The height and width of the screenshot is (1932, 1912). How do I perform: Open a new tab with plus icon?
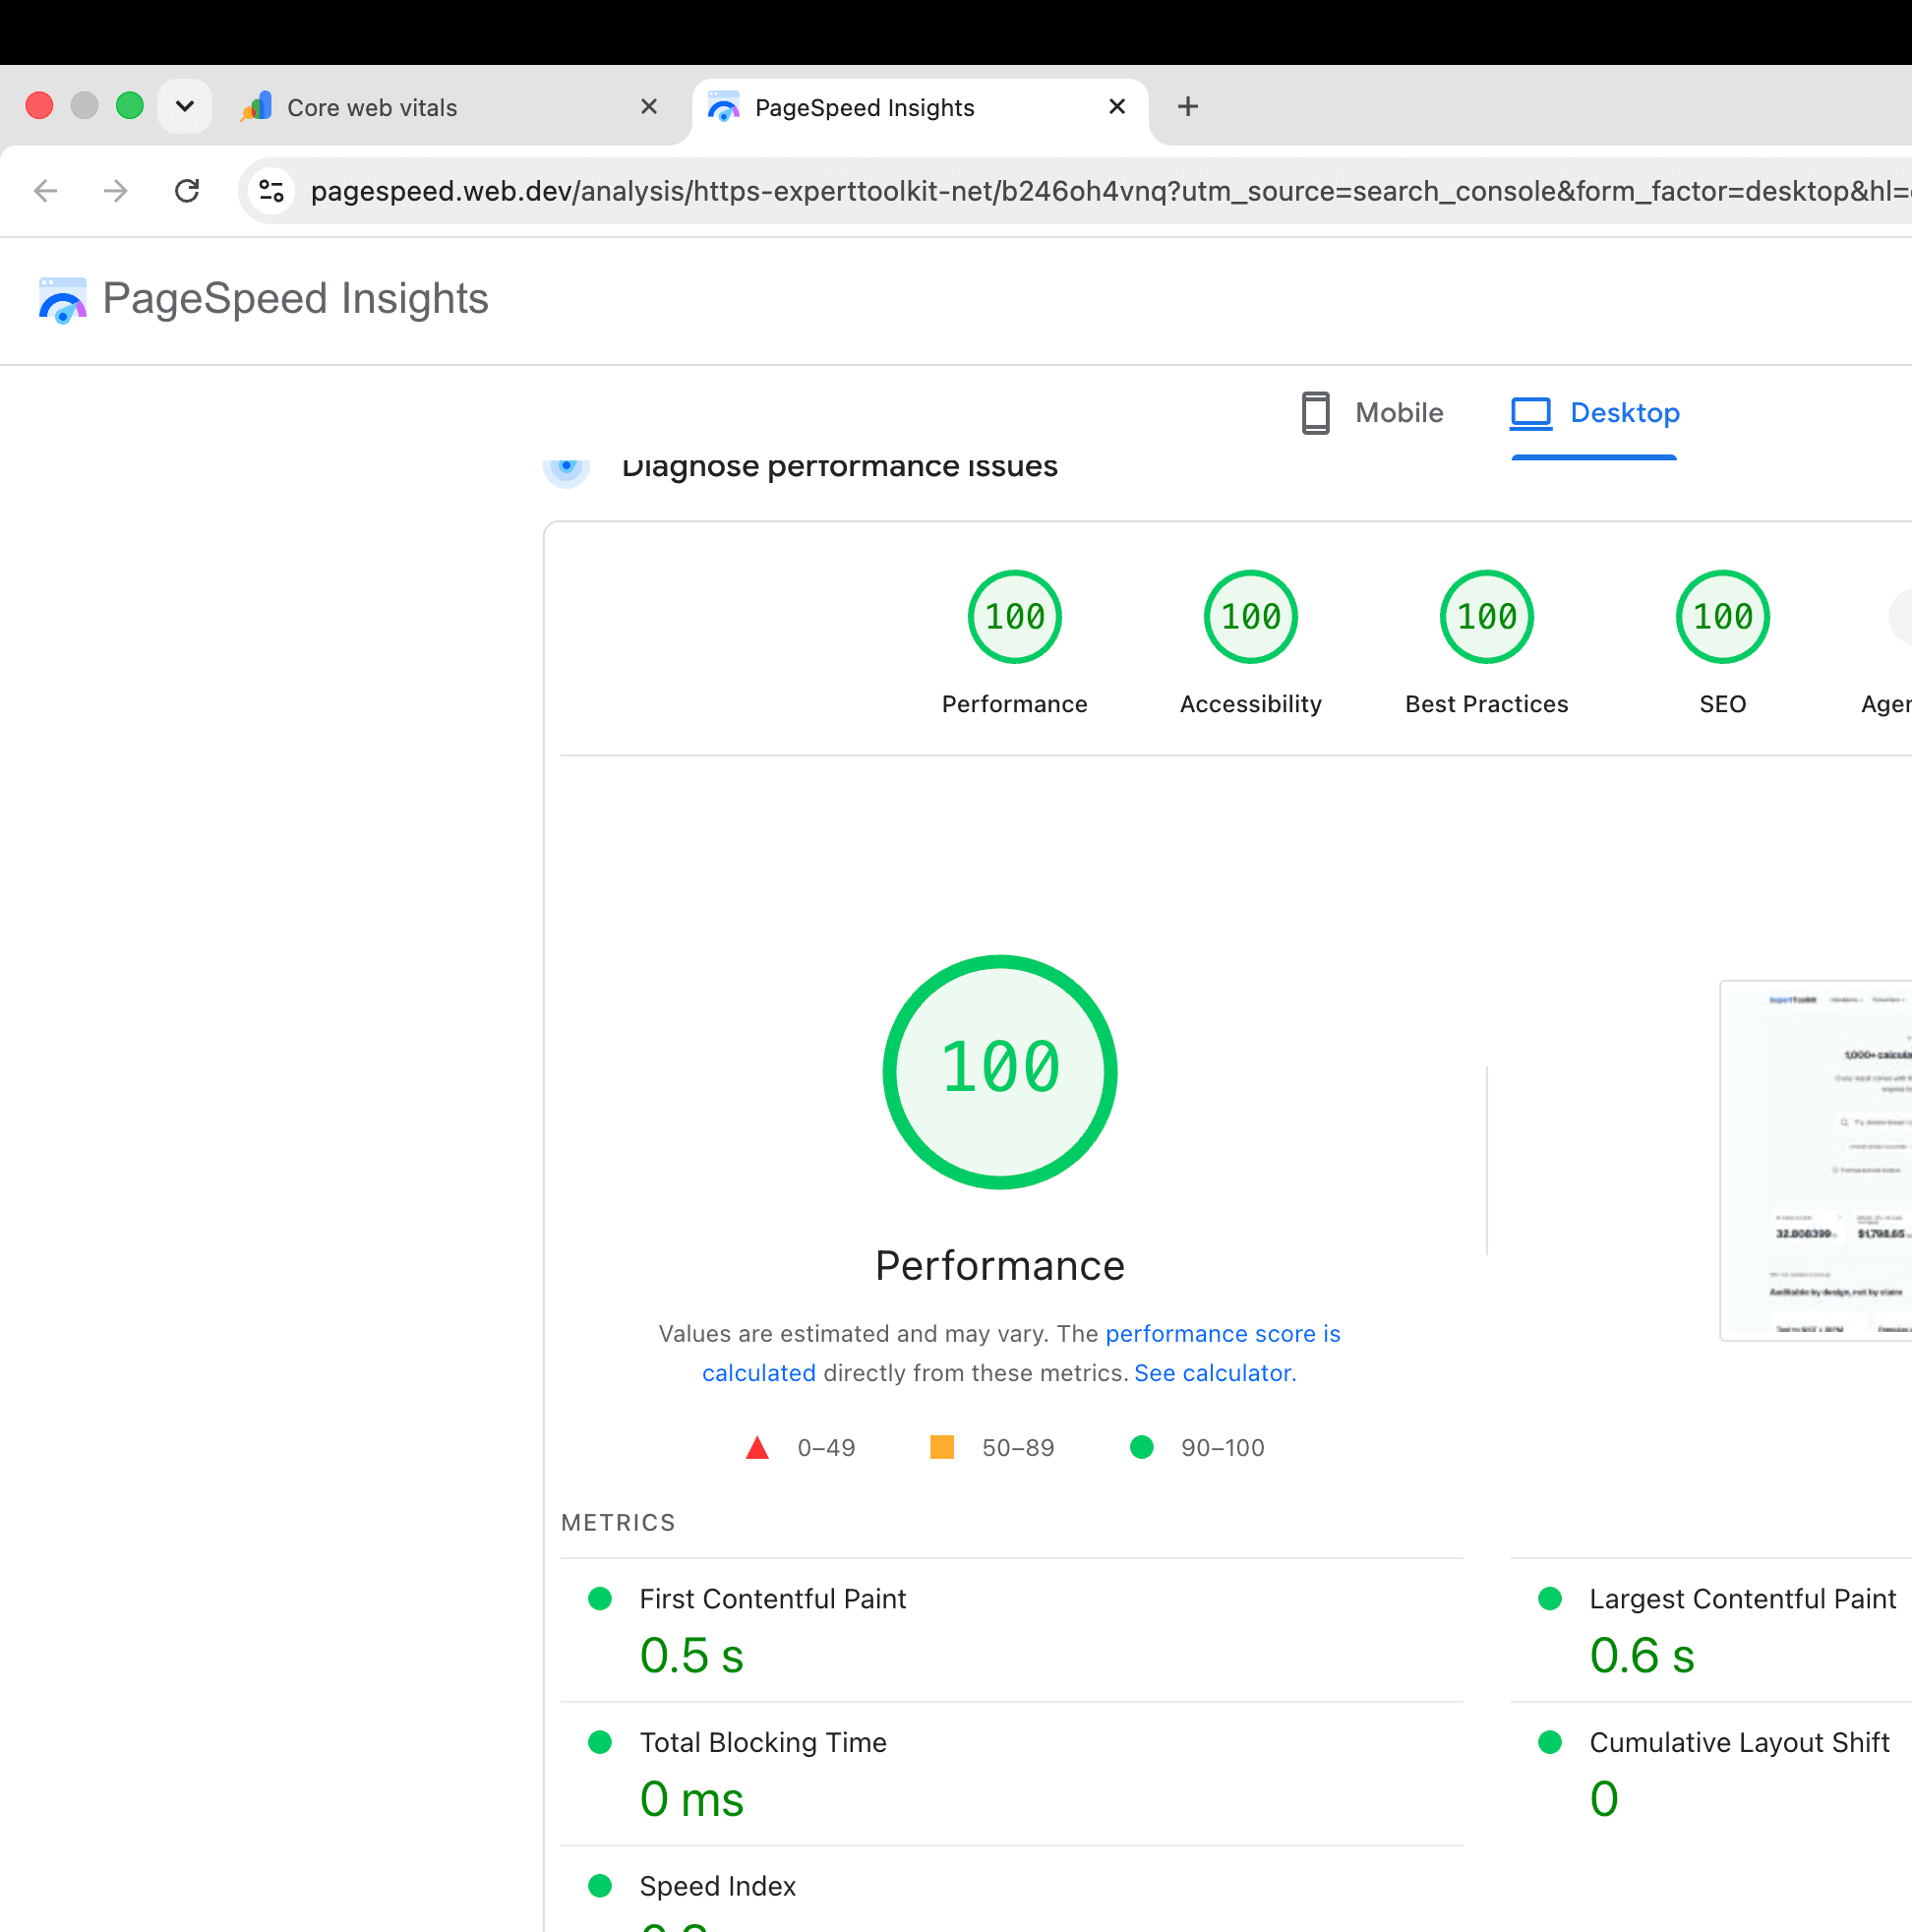pos(1187,106)
